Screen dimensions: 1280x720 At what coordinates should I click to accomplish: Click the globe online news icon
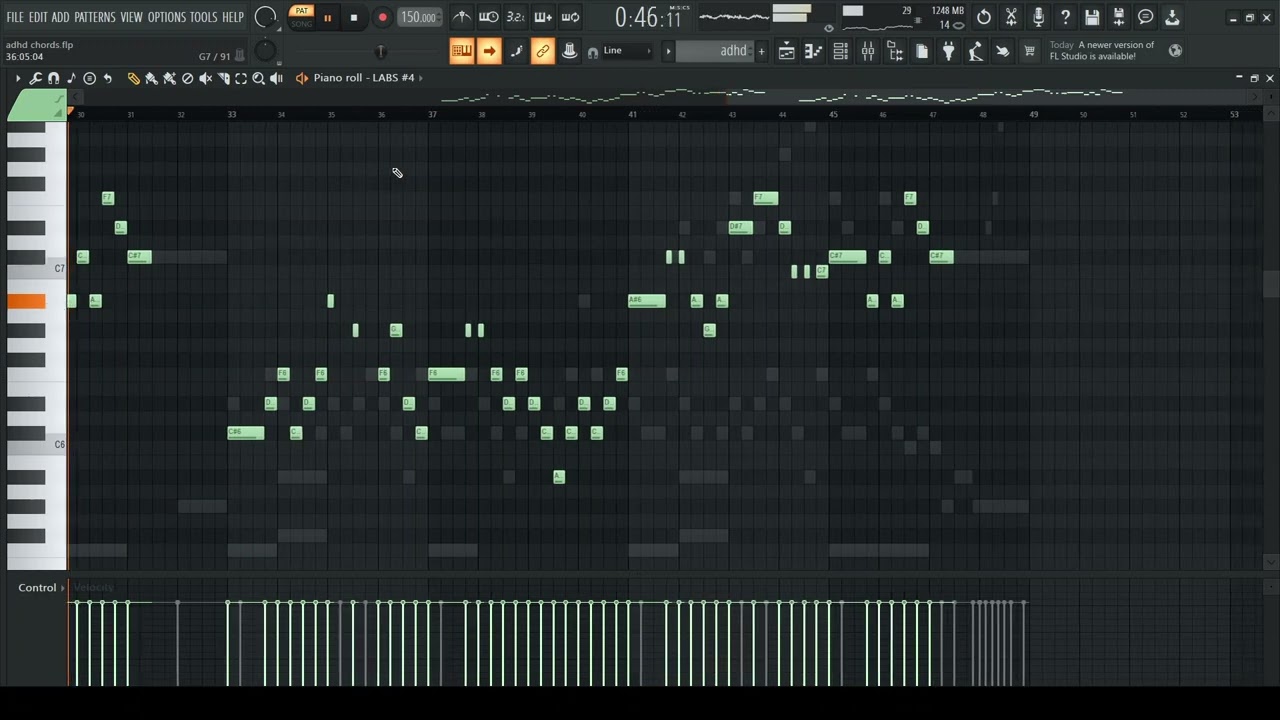point(1175,51)
